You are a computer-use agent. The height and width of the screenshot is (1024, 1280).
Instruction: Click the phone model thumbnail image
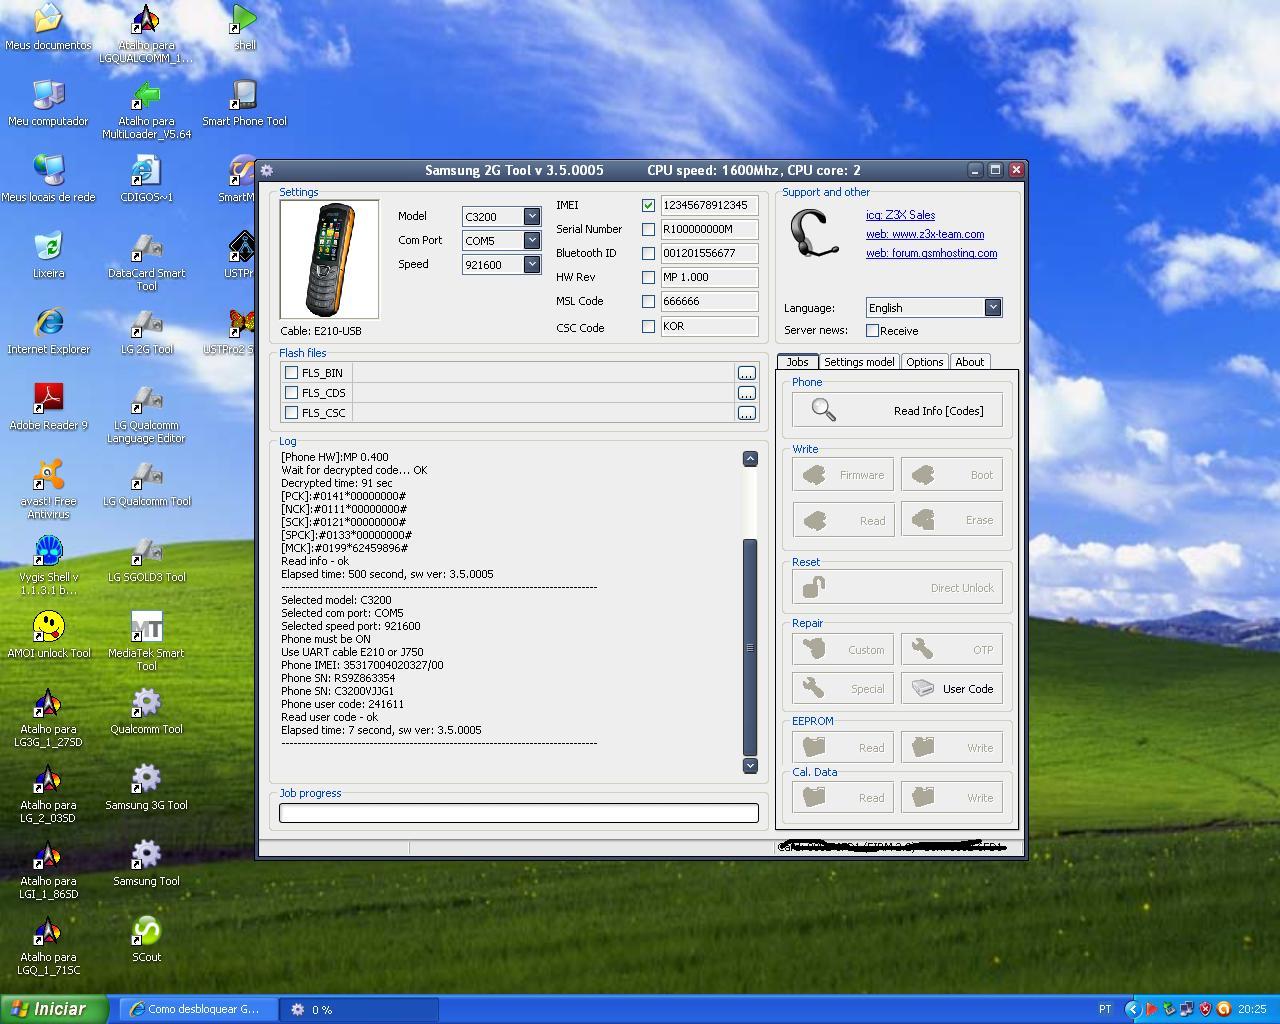point(329,259)
